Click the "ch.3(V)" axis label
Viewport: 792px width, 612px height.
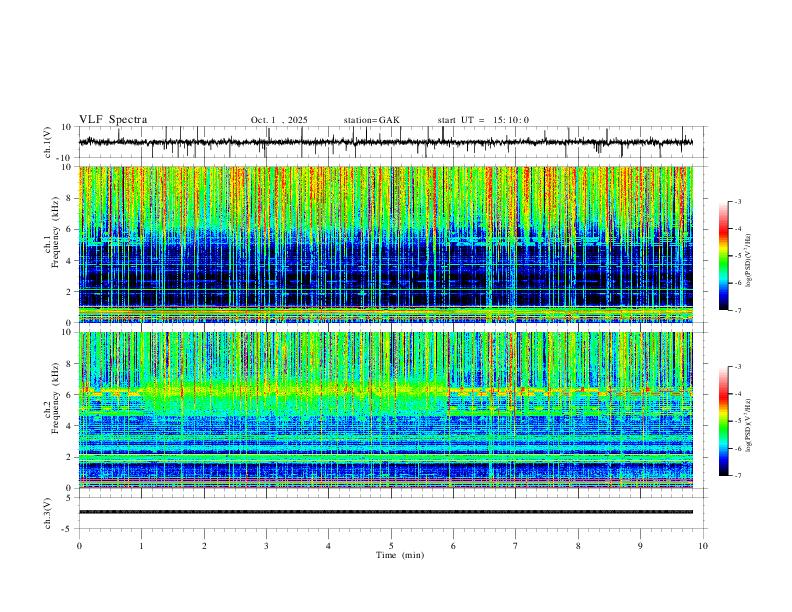(48, 513)
